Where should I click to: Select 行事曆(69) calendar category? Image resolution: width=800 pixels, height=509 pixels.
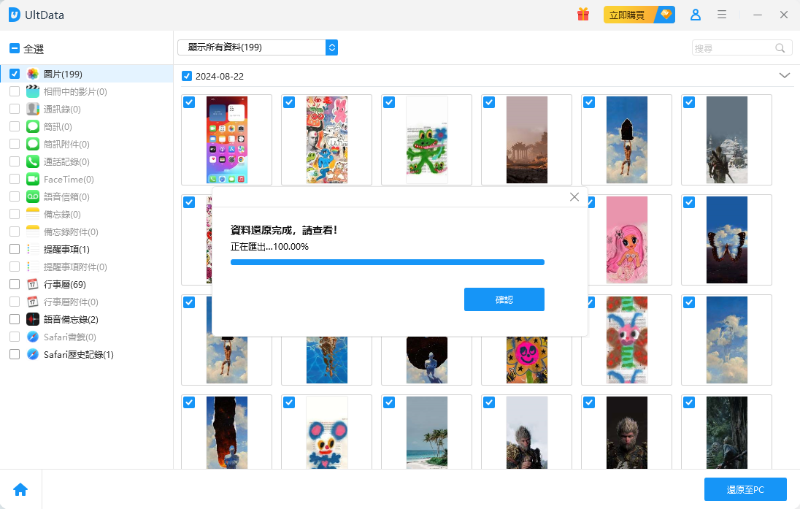(64, 284)
